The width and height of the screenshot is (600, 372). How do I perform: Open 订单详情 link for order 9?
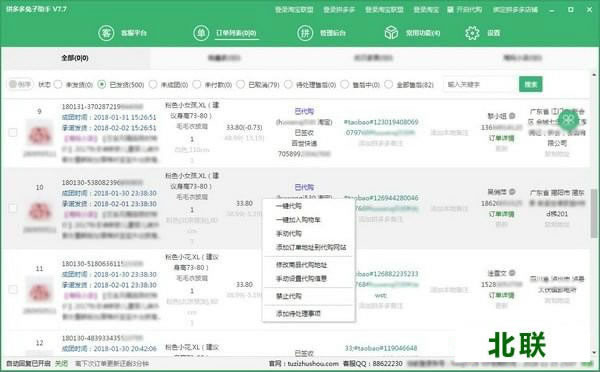point(501,138)
